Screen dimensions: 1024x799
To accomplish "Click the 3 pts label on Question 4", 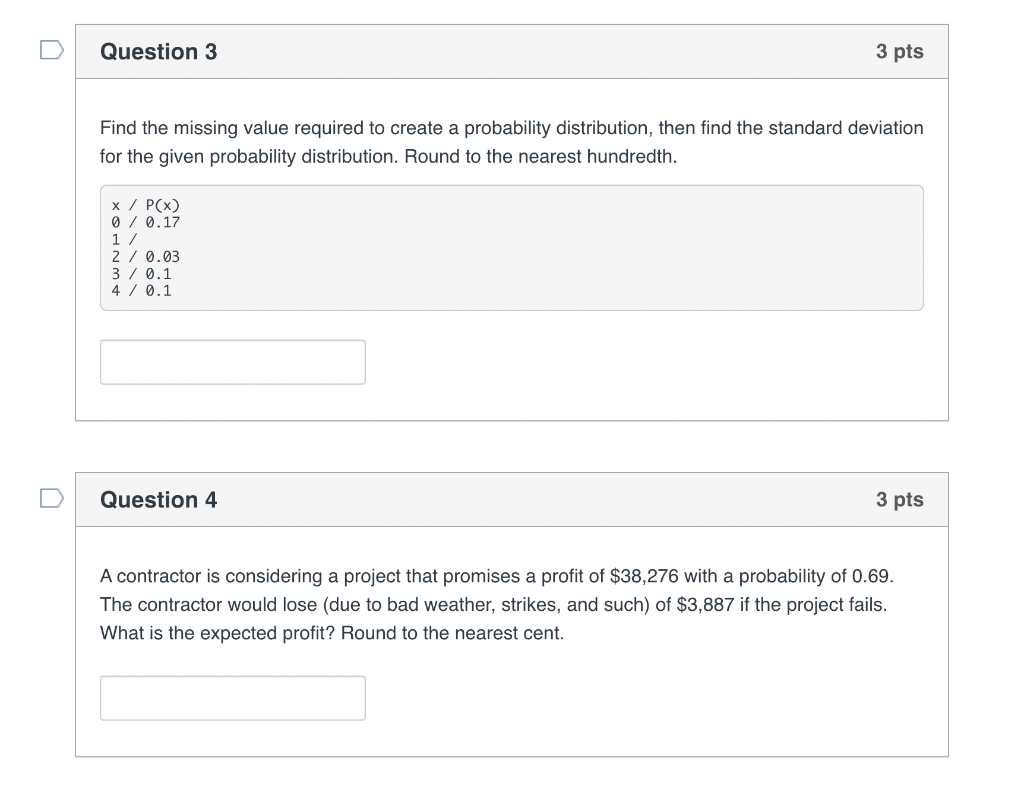I will pyautogui.click(x=902, y=499).
